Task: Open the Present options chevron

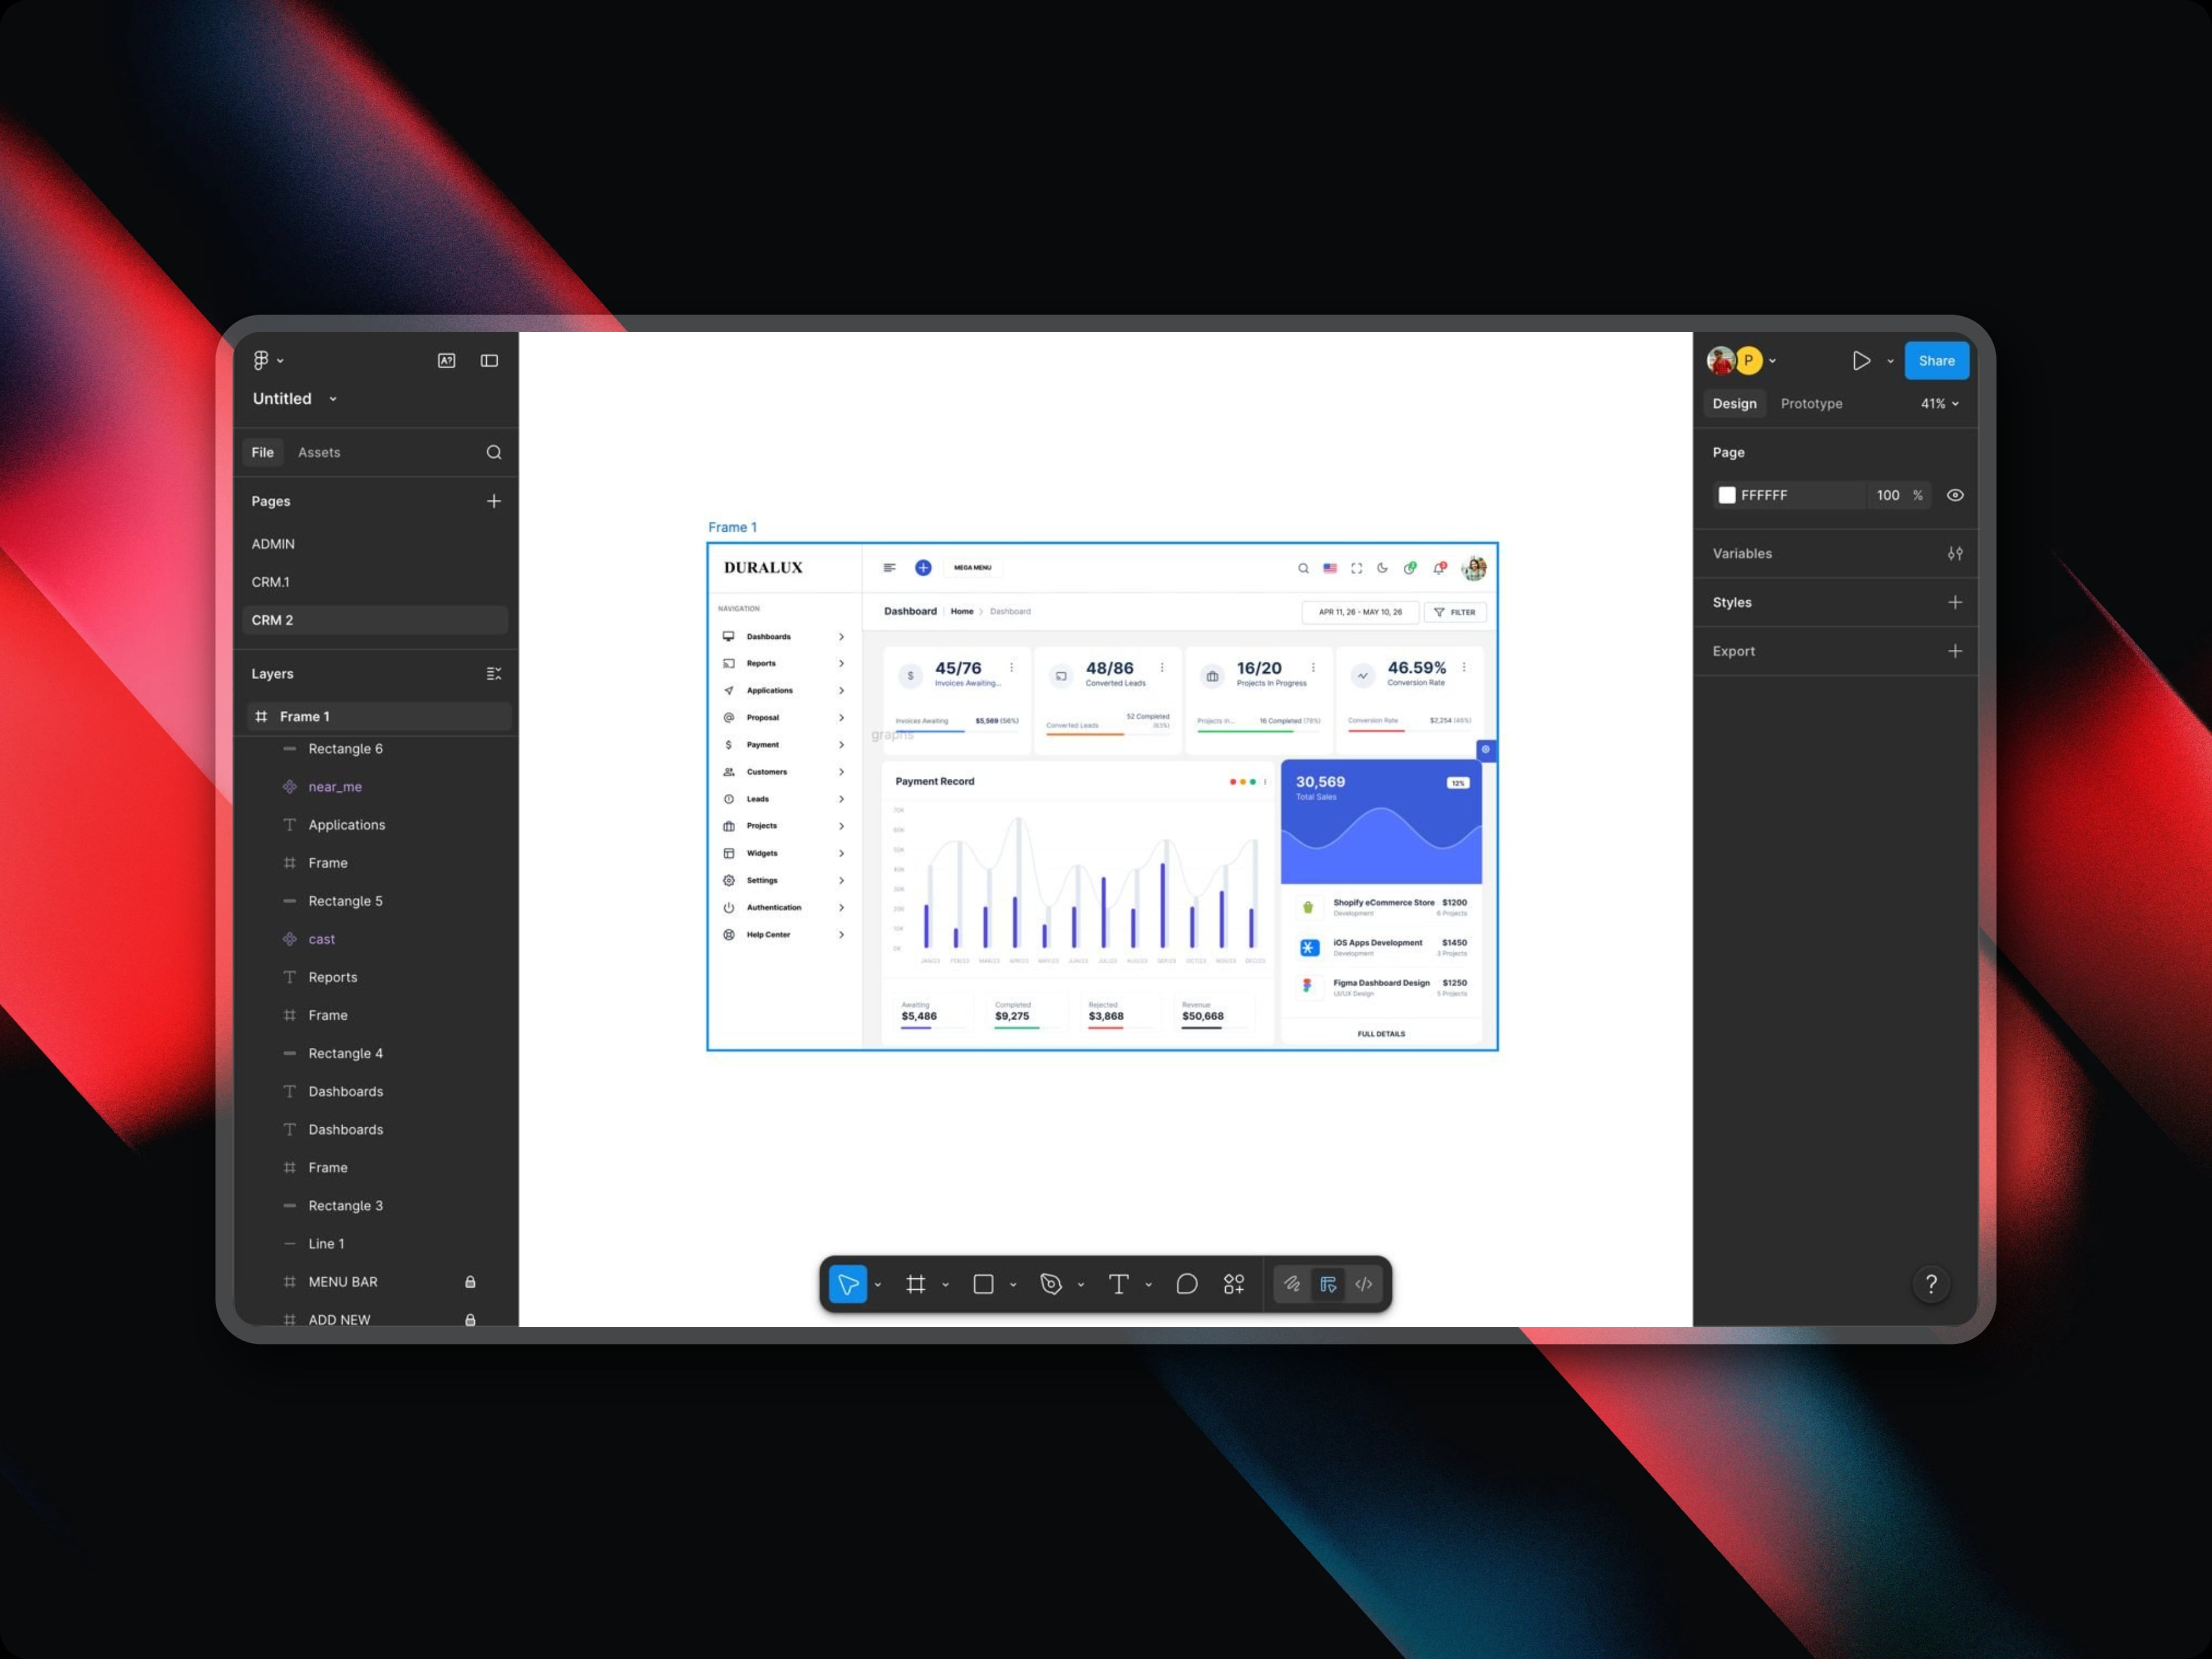Action: tap(1890, 361)
